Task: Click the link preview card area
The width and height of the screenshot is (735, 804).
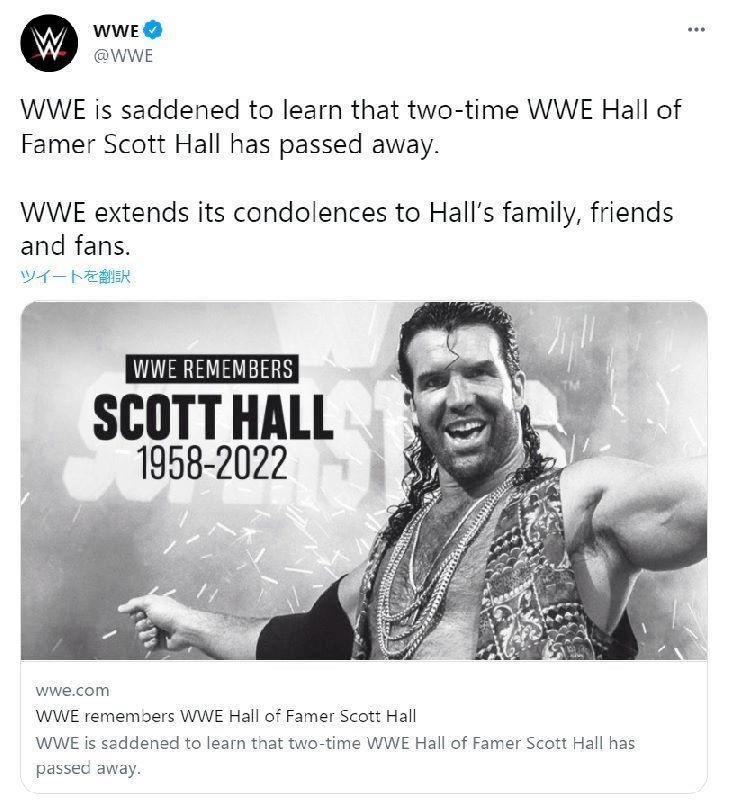Action: tap(367, 720)
